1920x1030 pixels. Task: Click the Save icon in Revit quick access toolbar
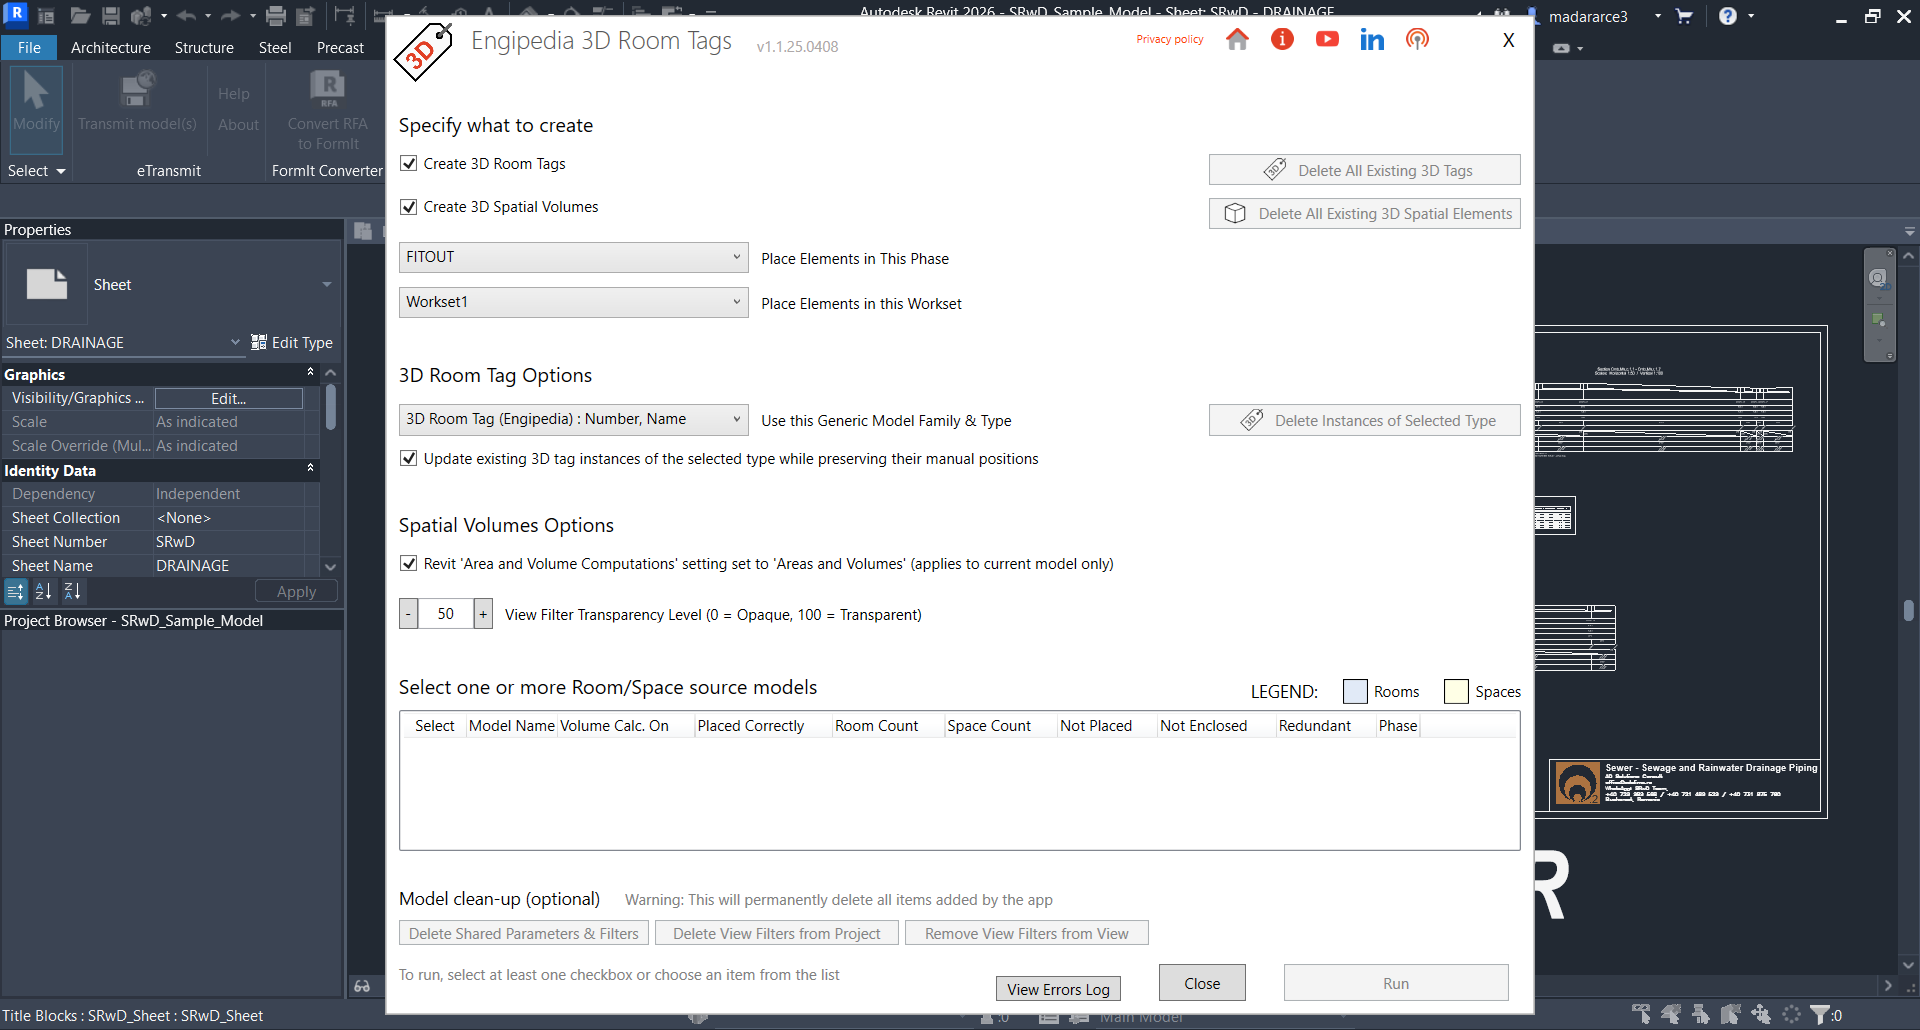pyautogui.click(x=111, y=16)
